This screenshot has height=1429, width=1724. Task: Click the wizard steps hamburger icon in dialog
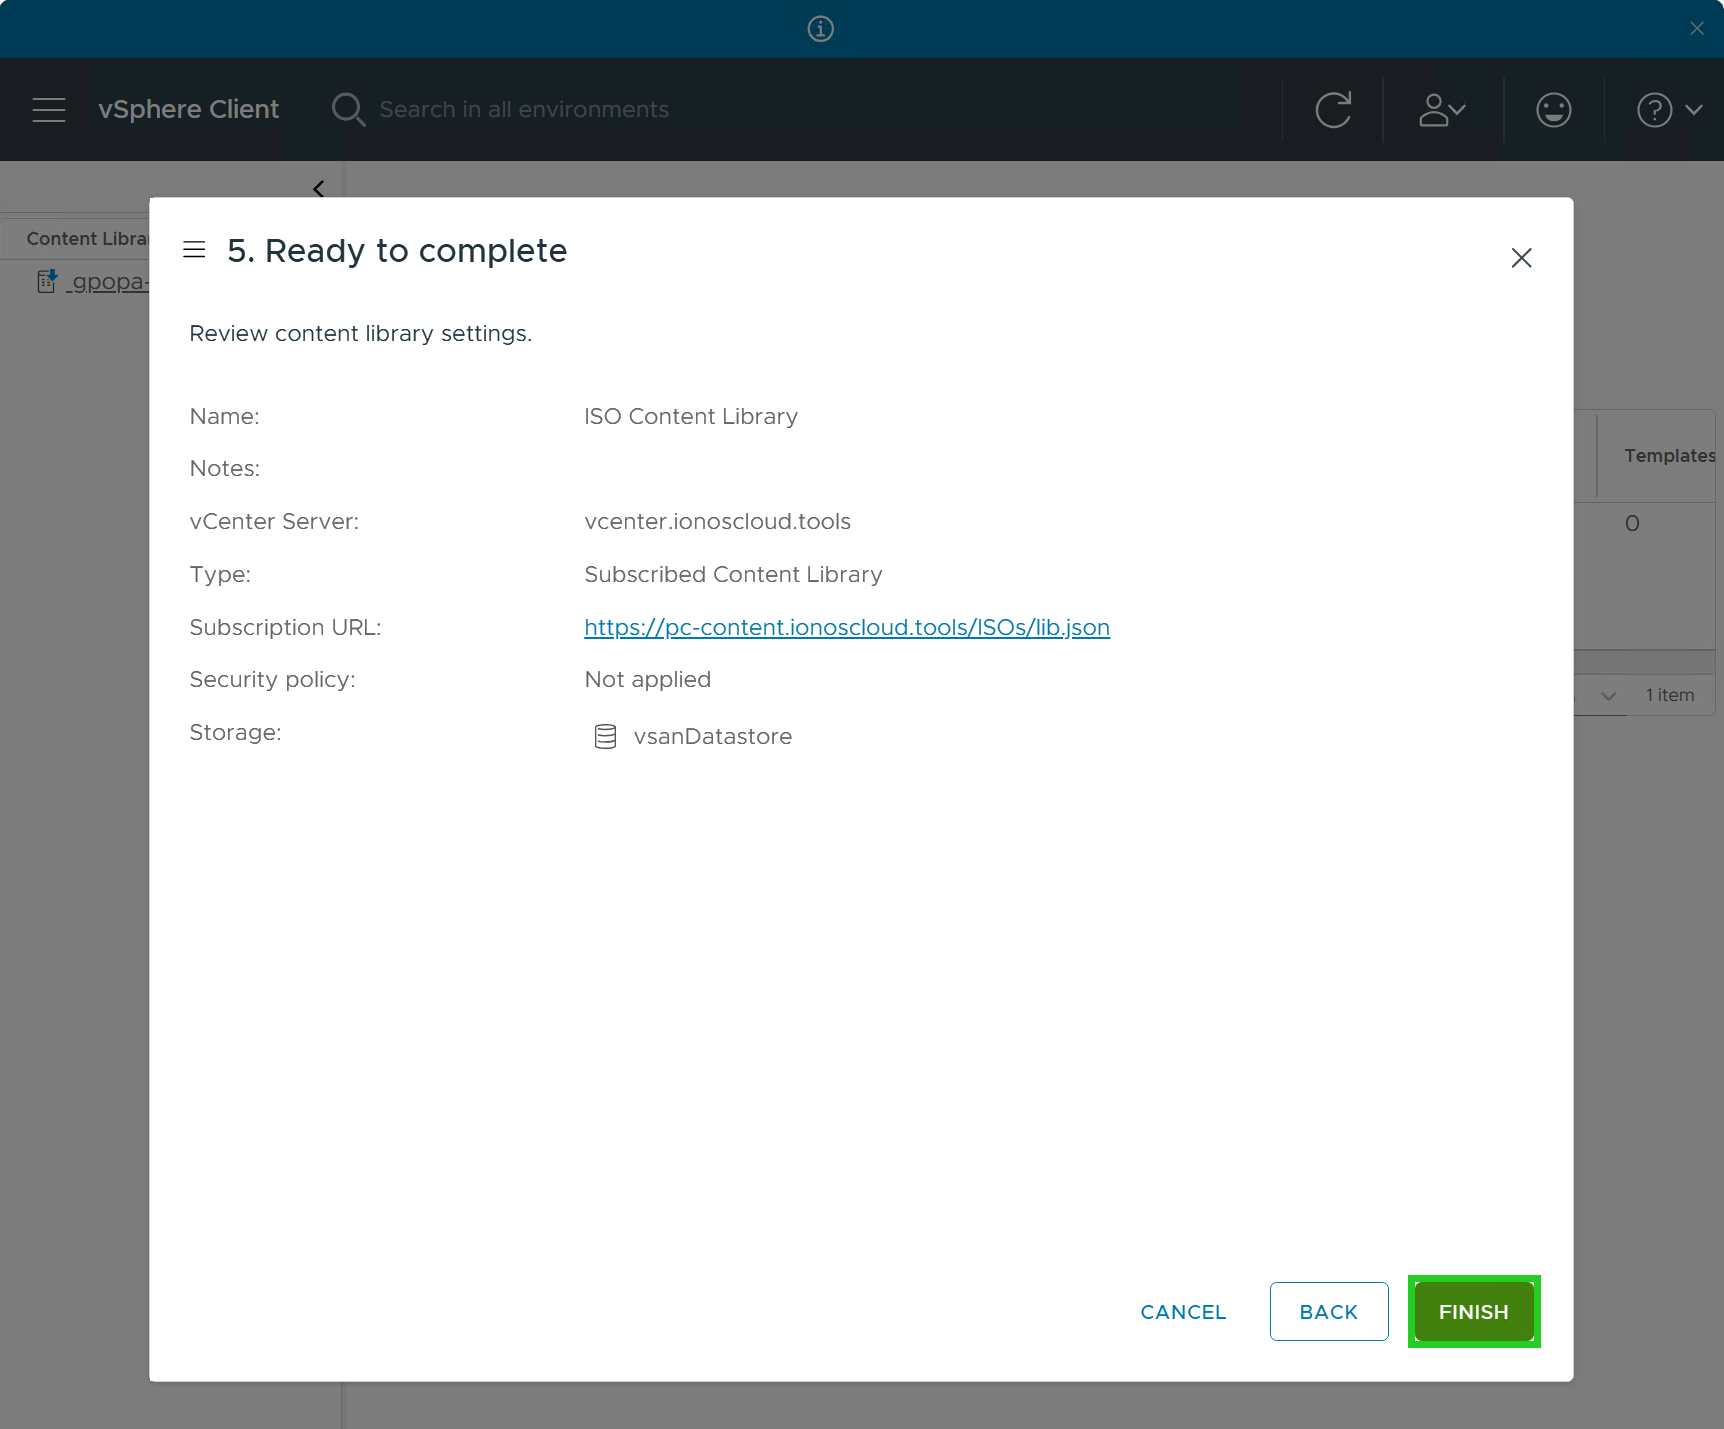pyautogui.click(x=194, y=249)
